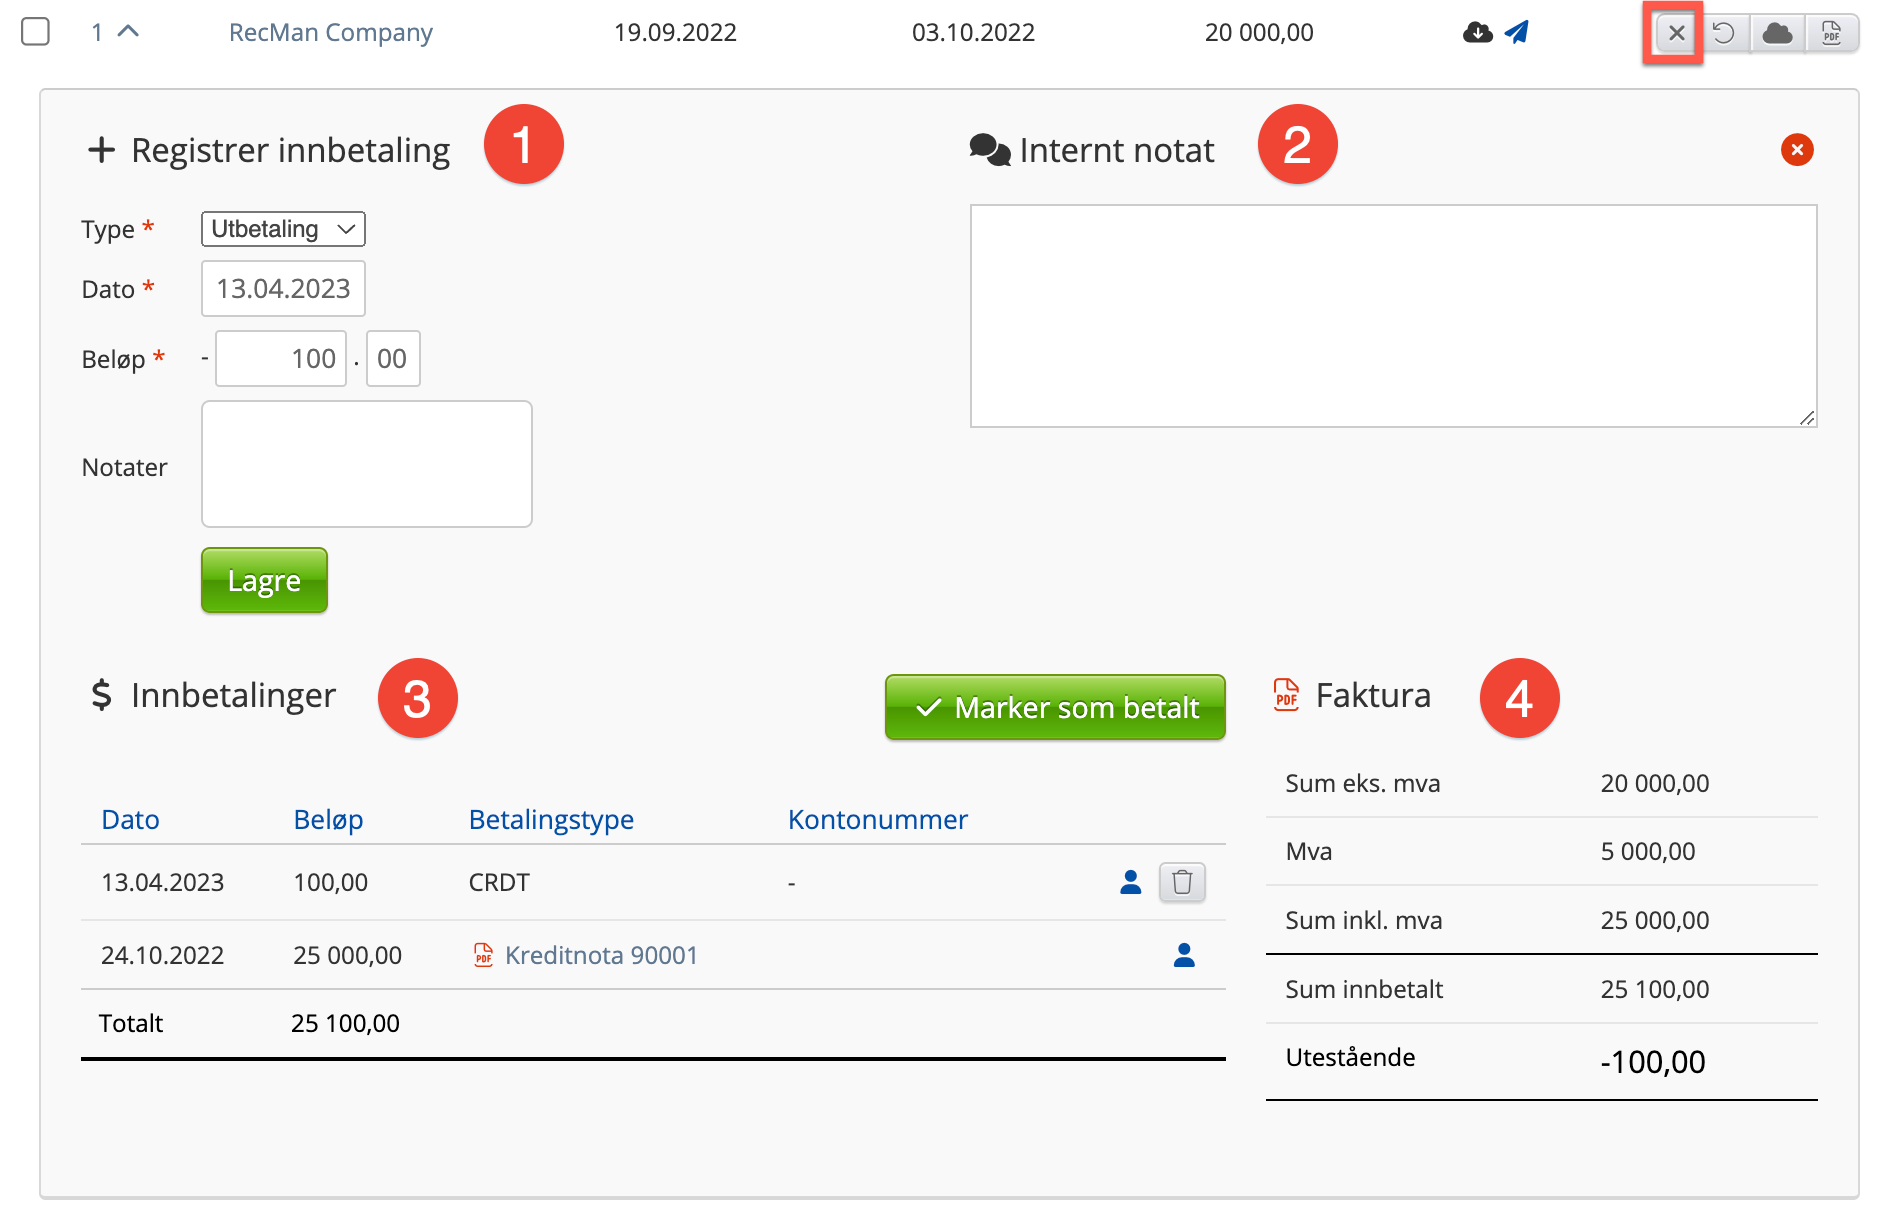This screenshot has height=1212, width=1896.
Task: Open the Kreditnota 90001 link
Action: (600, 956)
